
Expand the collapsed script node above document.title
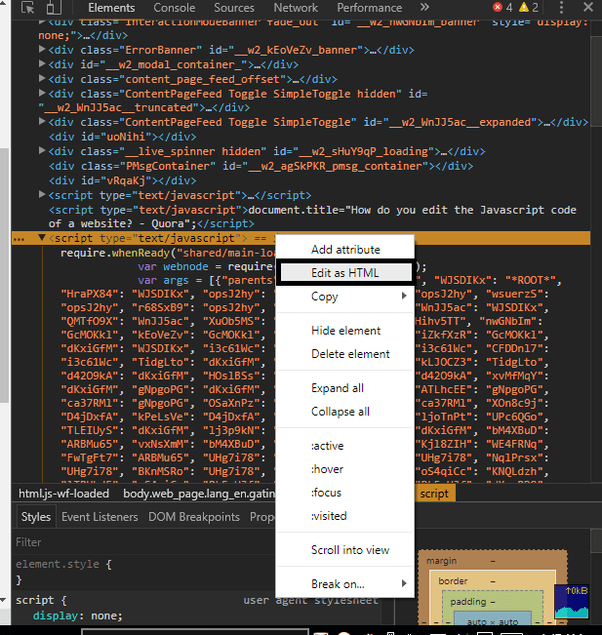point(42,195)
